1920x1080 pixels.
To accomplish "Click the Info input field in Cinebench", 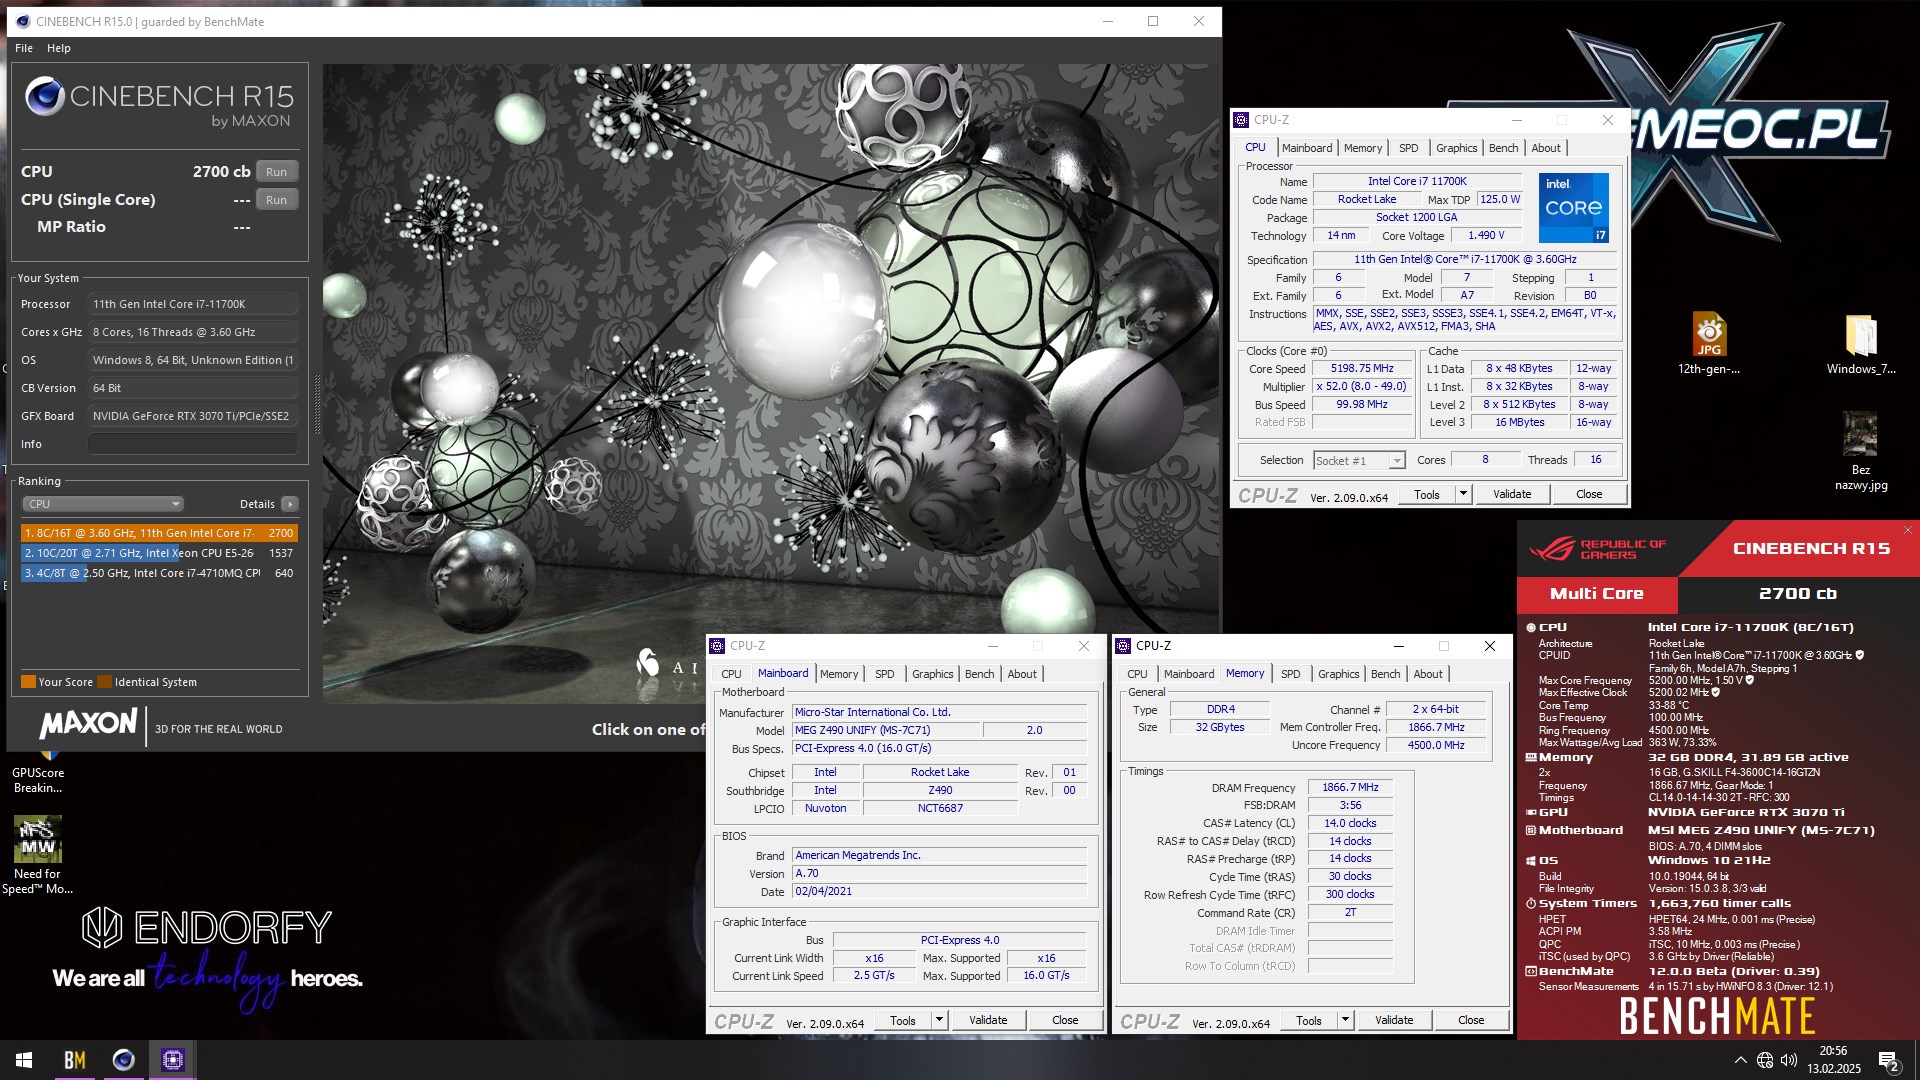I will (x=193, y=444).
